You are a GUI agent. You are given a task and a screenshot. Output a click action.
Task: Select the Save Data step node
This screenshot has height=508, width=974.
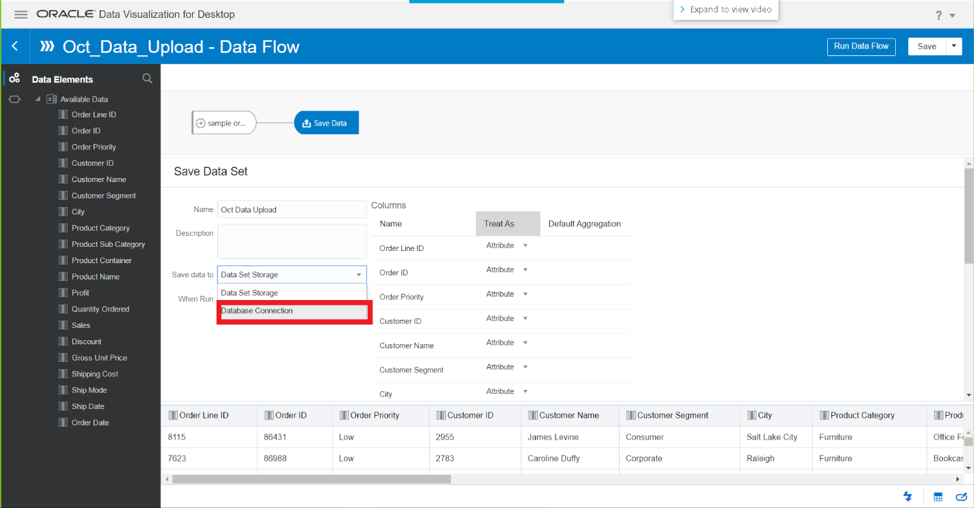pyautogui.click(x=326, y=123)
